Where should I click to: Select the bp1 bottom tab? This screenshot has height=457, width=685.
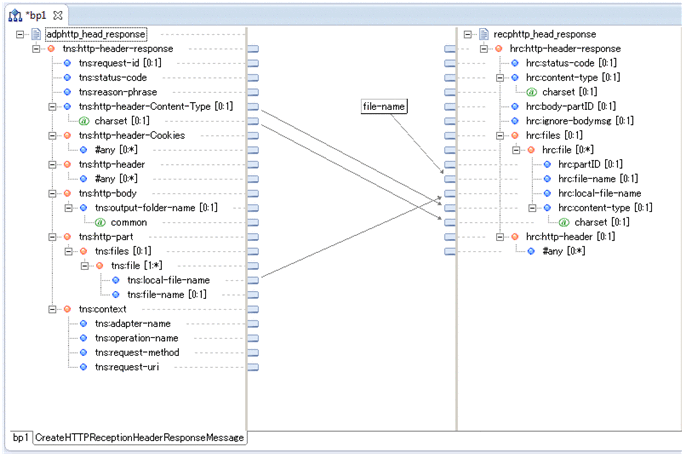pos(19,438)
